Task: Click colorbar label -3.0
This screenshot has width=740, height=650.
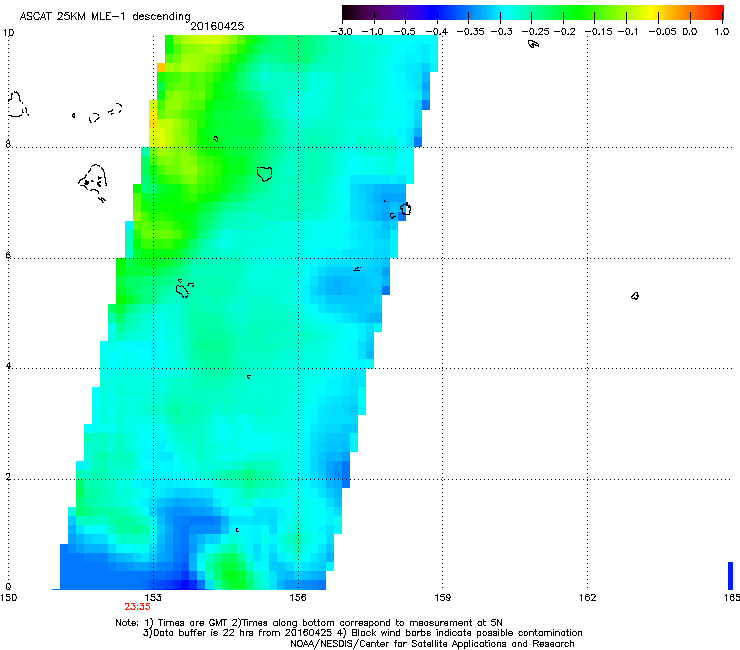Action: [341, 32]
